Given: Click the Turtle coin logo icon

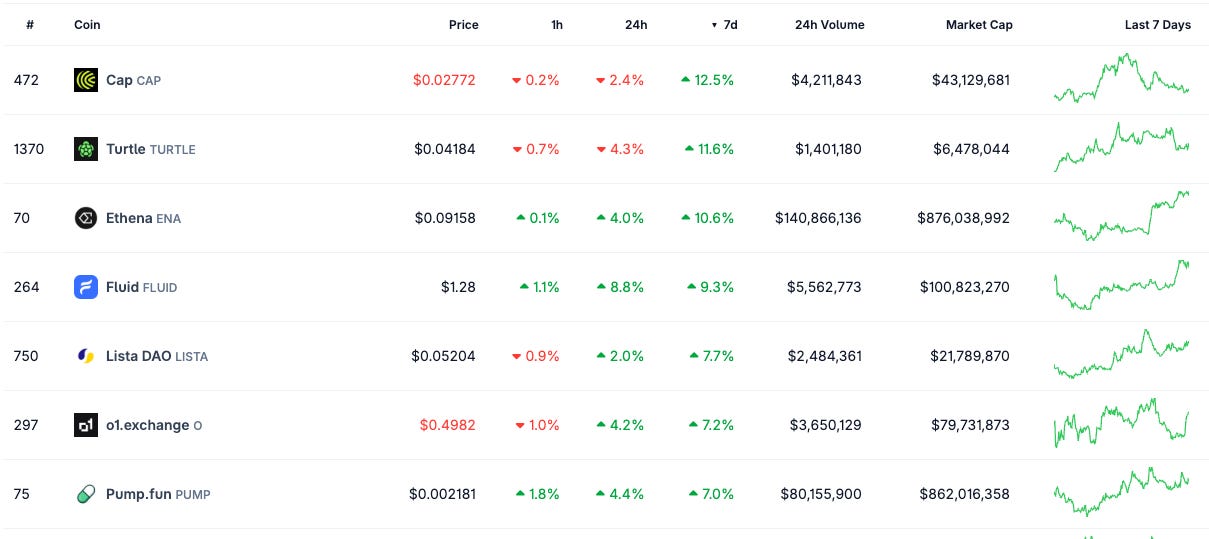Looking at the screenshot, I should point(86,149).
